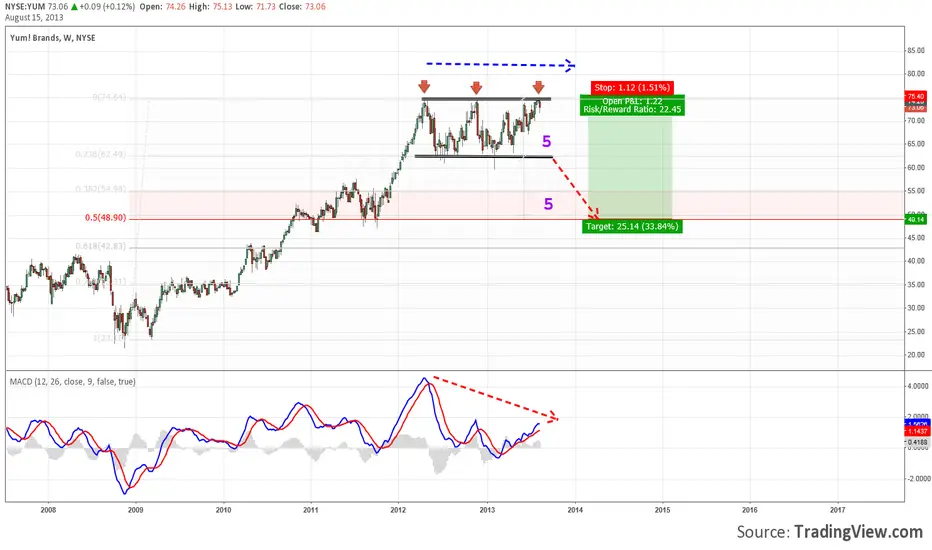This screenshot has width=932, height=550.
Task: Select the 'August 15, 2013' date text
Action: (x=34, y=17)
